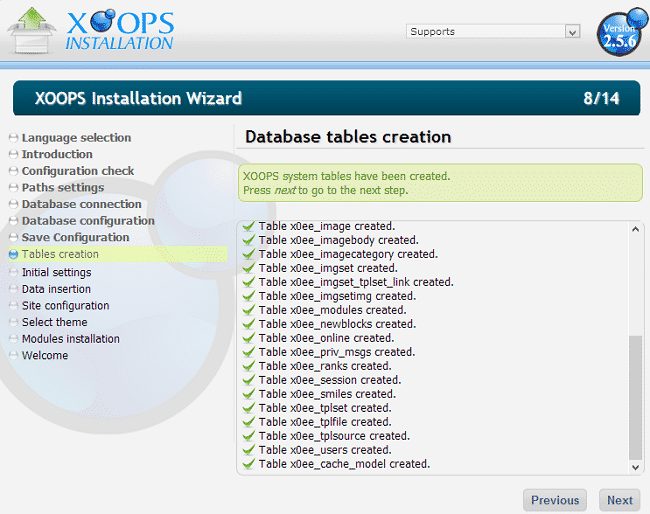This screenshot has height=514, width=650.
Task: Click checkmark icon next to x0ee_session
Action: [x=248, y=380]
